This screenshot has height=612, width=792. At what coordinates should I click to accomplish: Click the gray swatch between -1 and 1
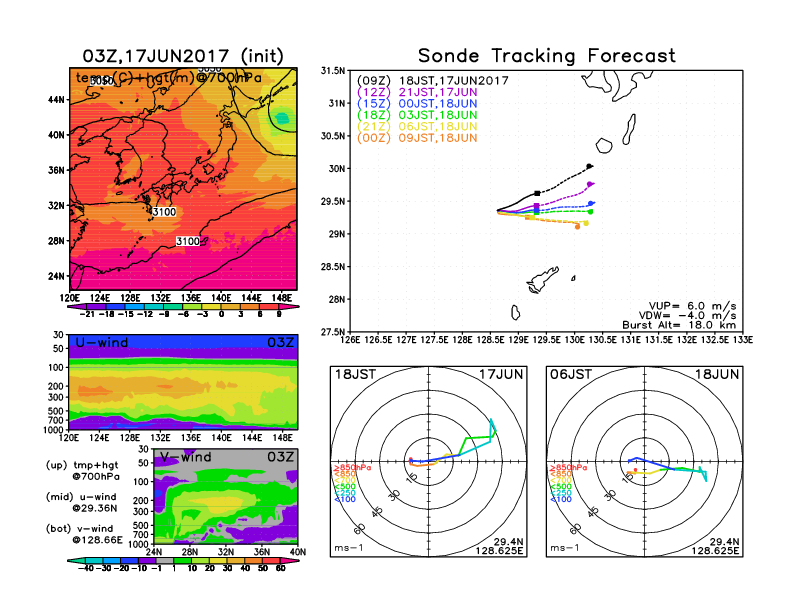[165, 561]
